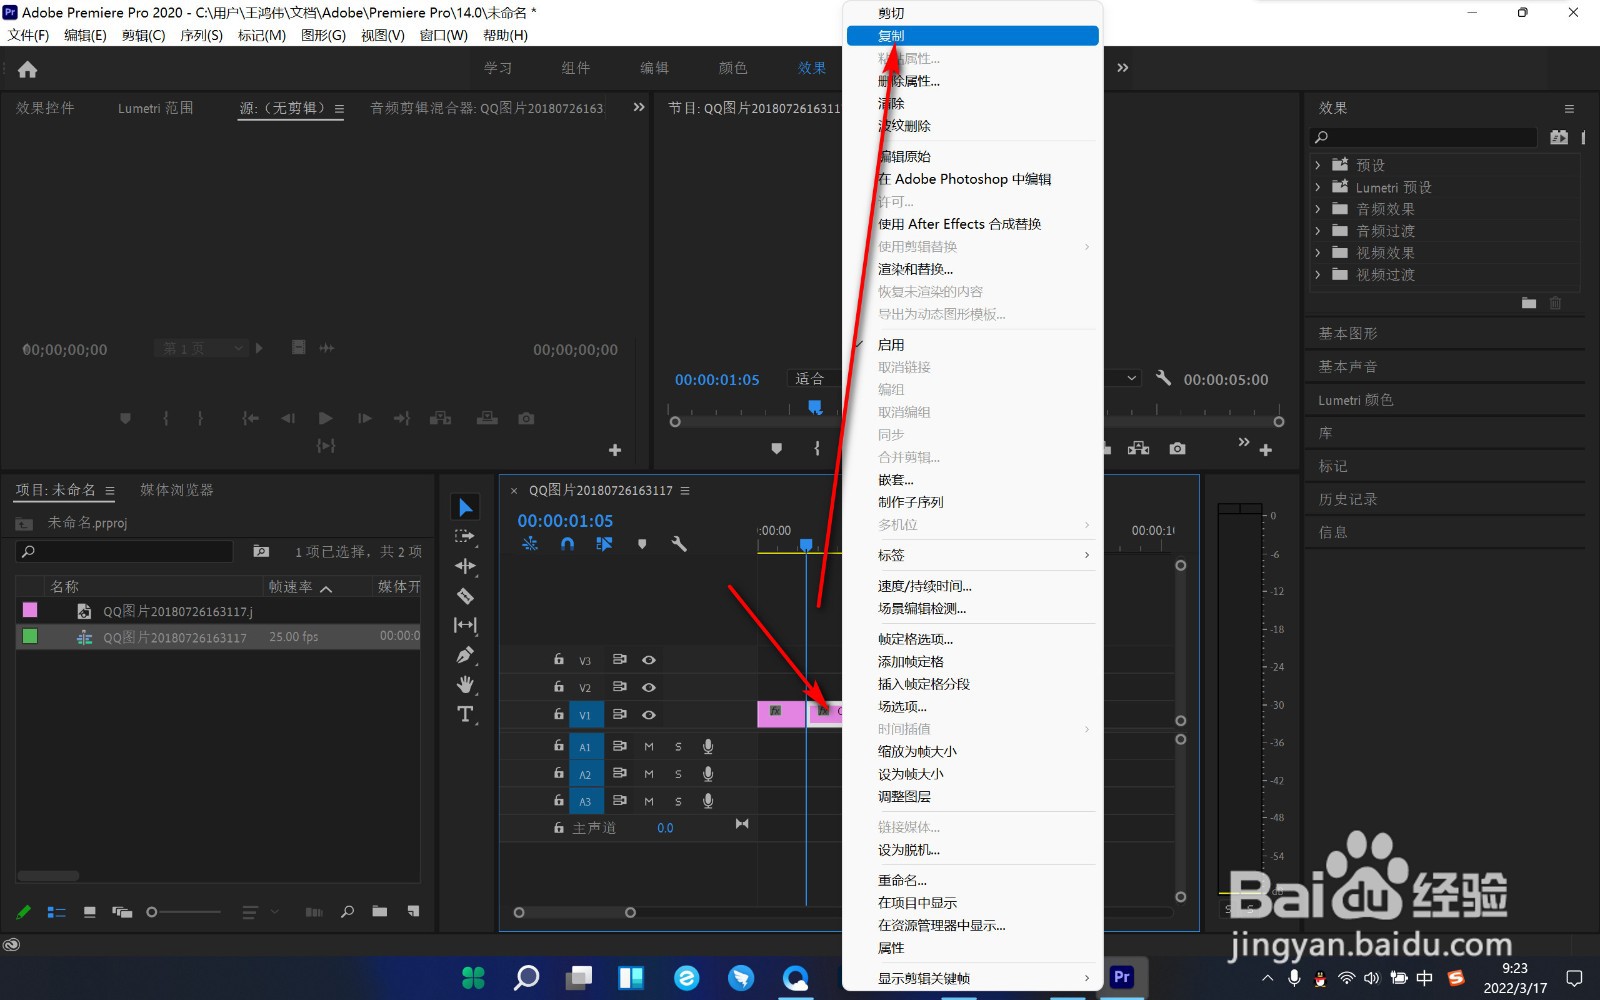Switch project panel to Icon View
Viewport: 1600px width, 1000px height.
pyautogui.click(x=90, y=912)
